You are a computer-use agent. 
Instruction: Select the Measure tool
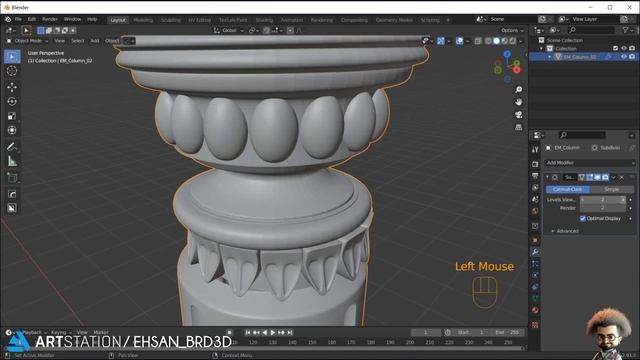pyautogui.click(x=12, y=161)
